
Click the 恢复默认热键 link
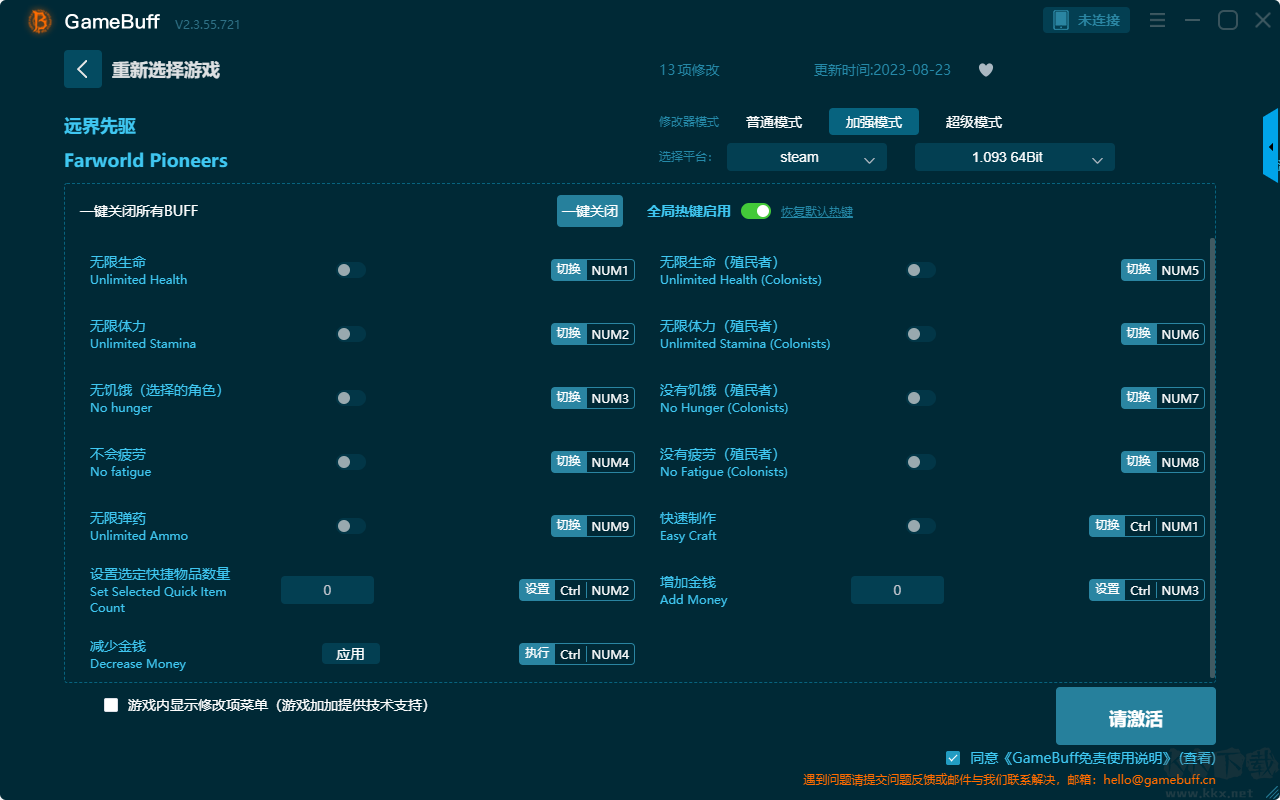(x=817, y=212)
